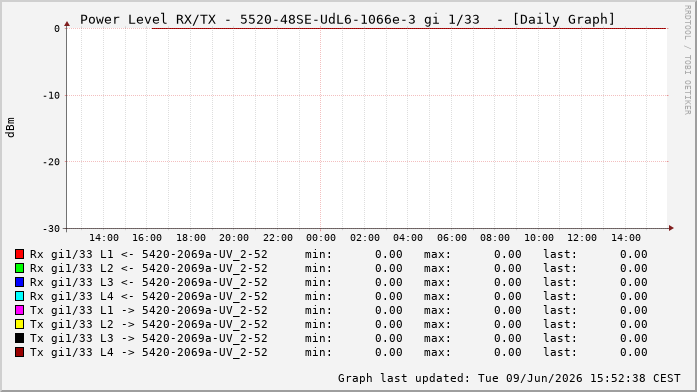This screenshot has height=392, width=697.
Task: Click the black Tx L3 legend swatch
Action: coord(19,338)
